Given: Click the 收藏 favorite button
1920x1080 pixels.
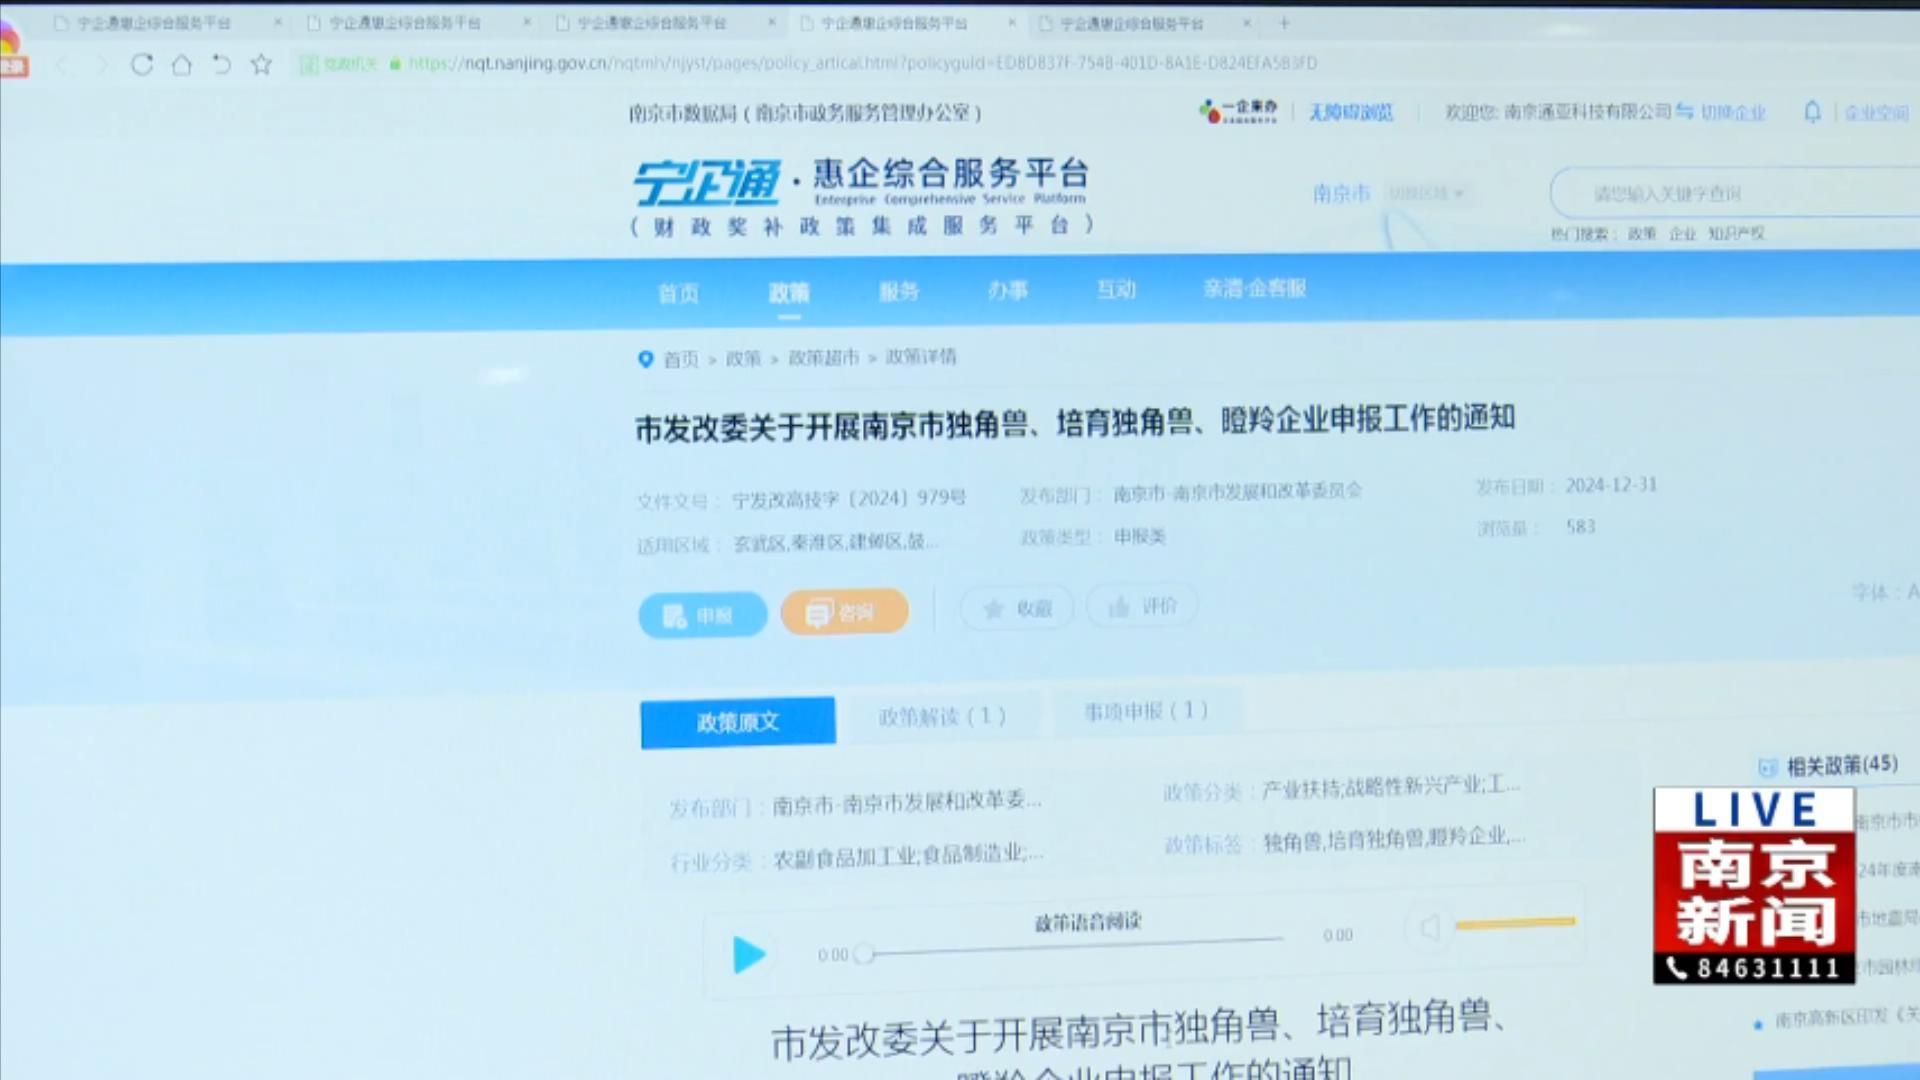Looking at the screenshot, I should coord(1017,608).
